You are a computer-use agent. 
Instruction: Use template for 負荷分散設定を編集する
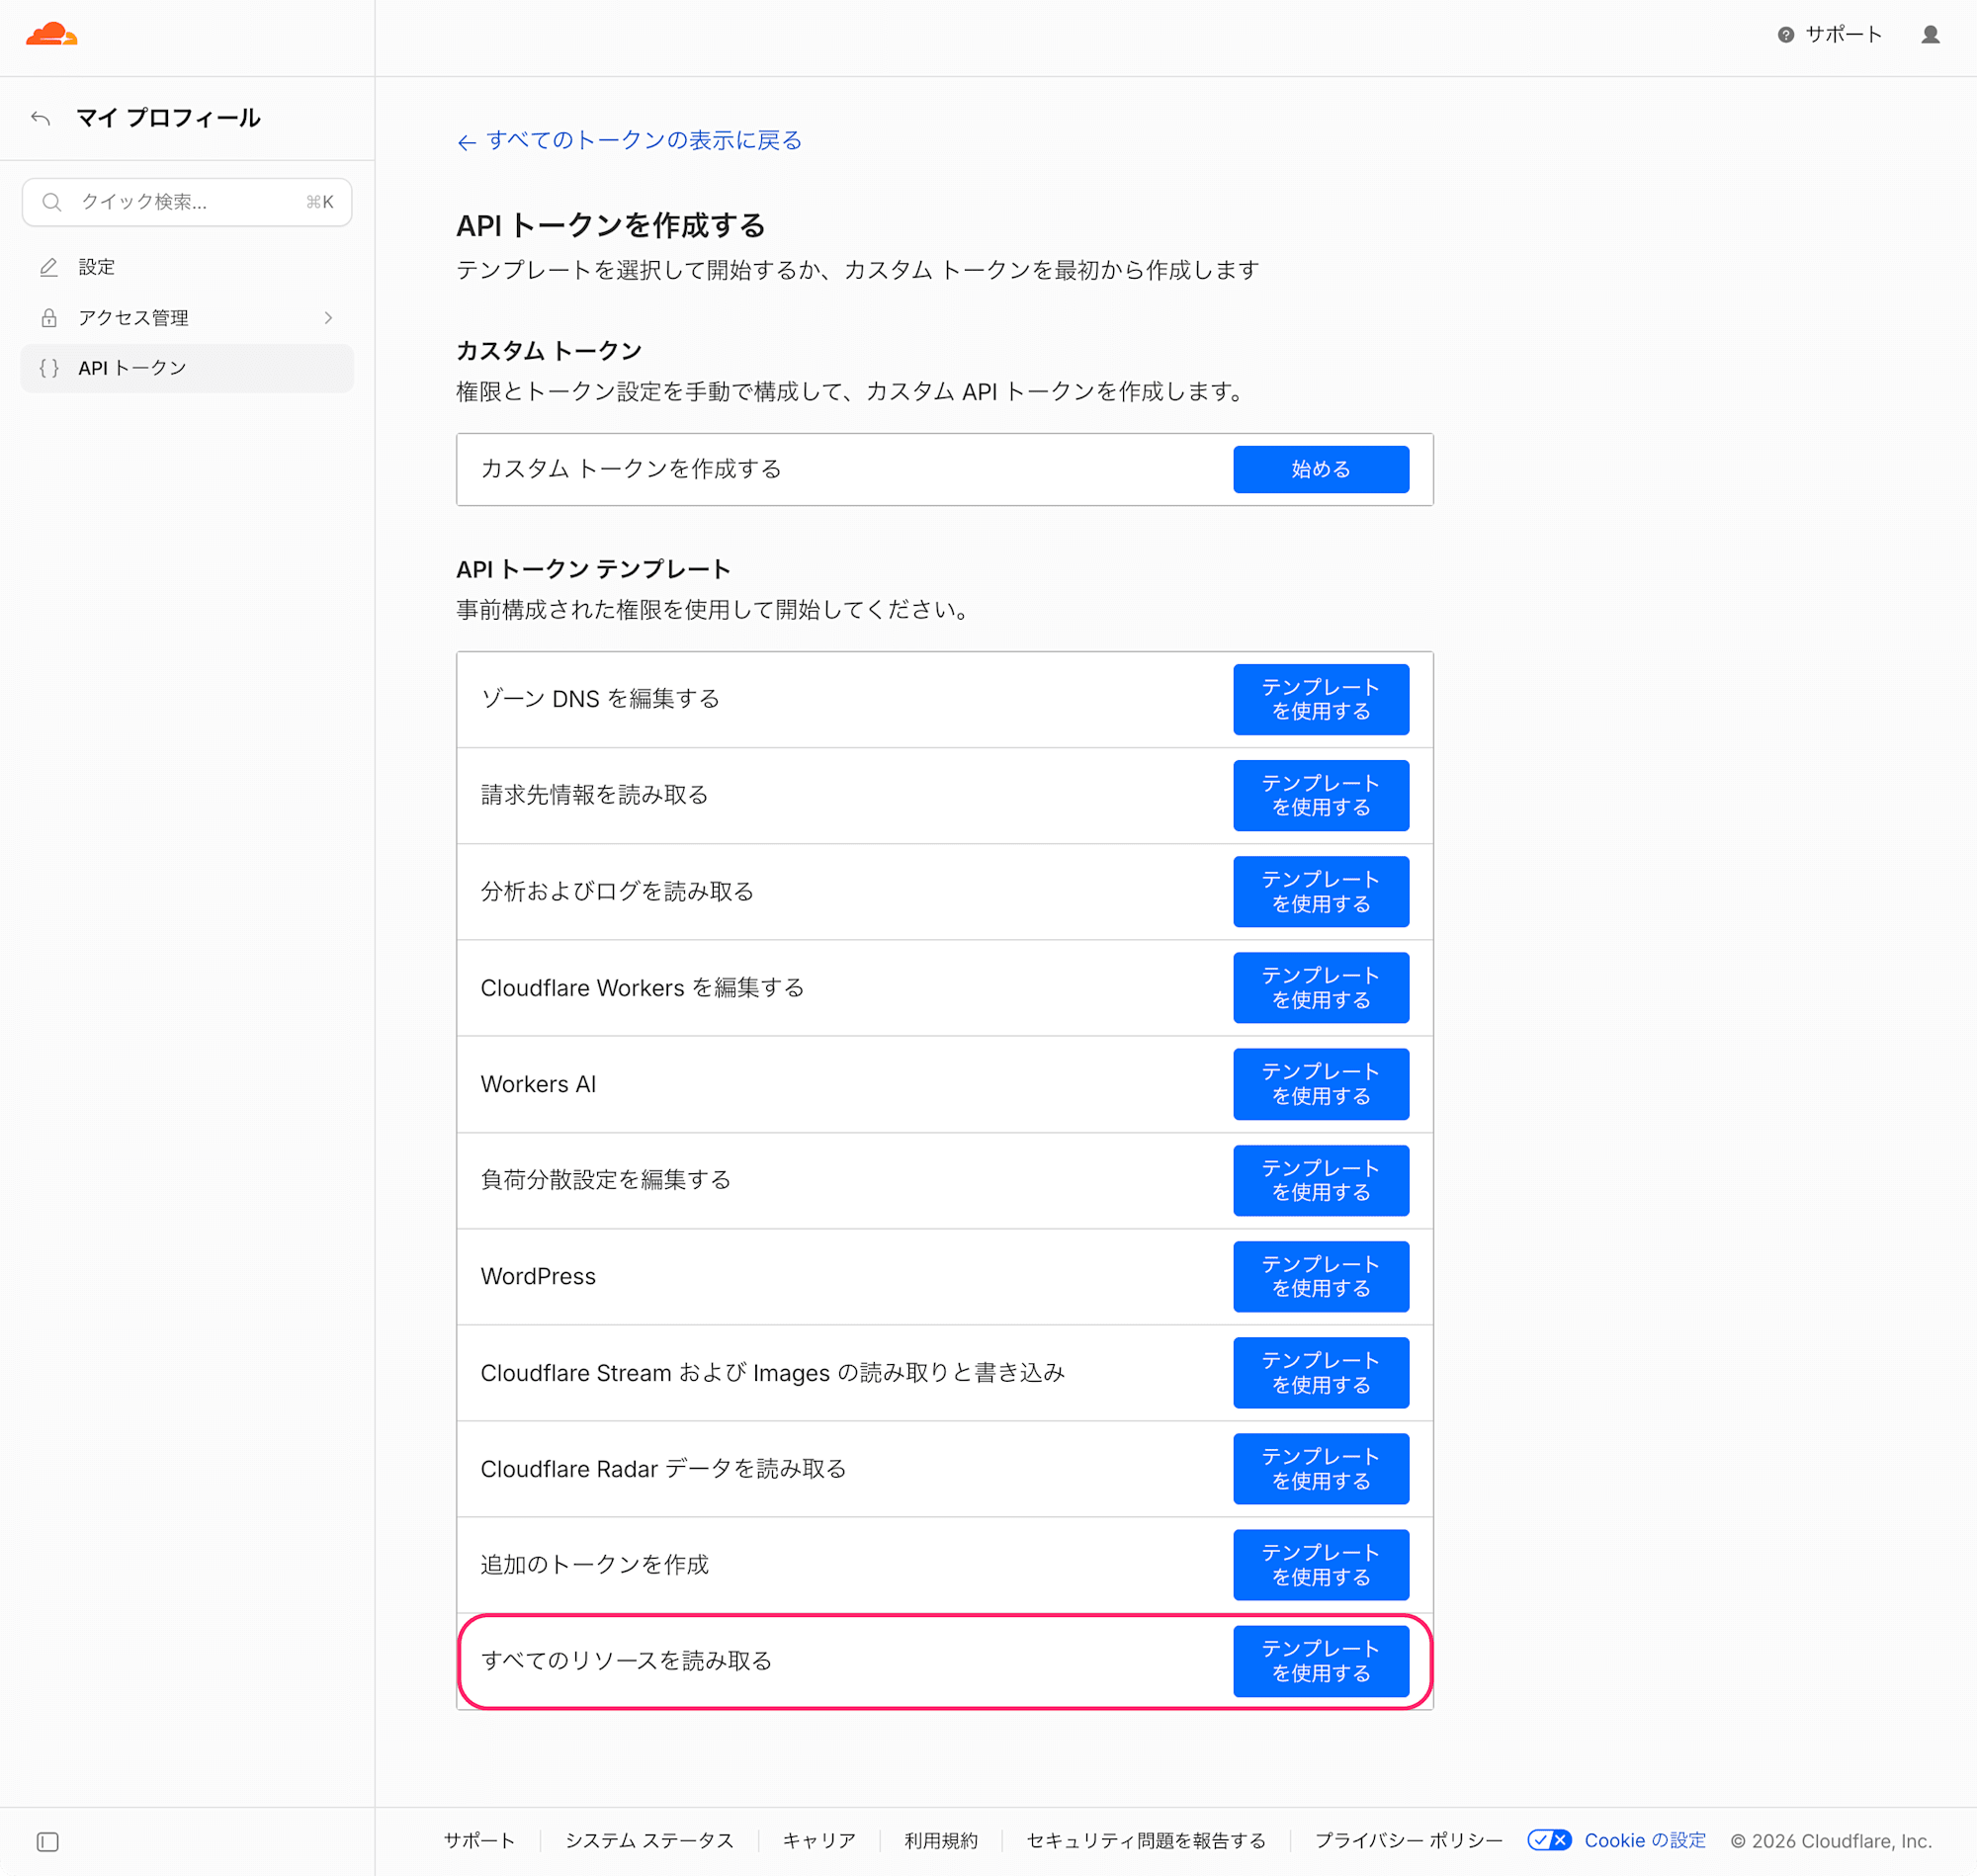coord(1320,1180)
